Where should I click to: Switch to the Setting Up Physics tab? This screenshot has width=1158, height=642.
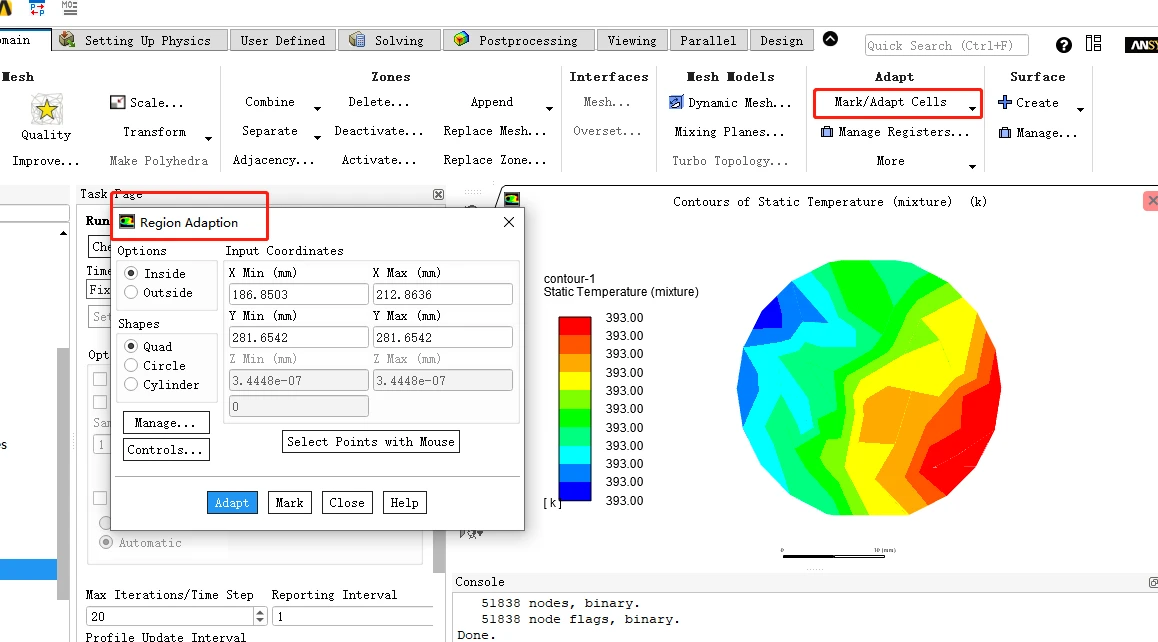(140, 41)
